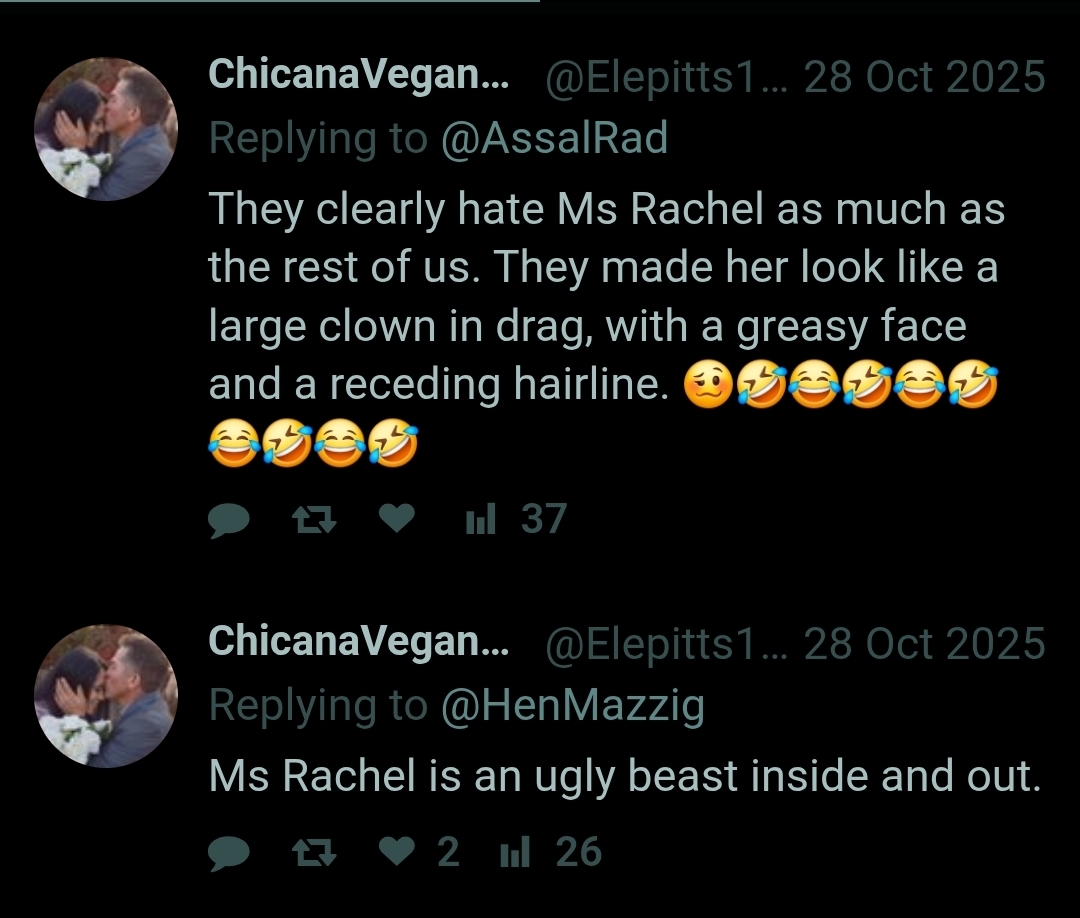The width and height of the screenshot is (1080, 918).
Task: Click reply icon on clown in drag tweet
Action: tap(229, 520)
